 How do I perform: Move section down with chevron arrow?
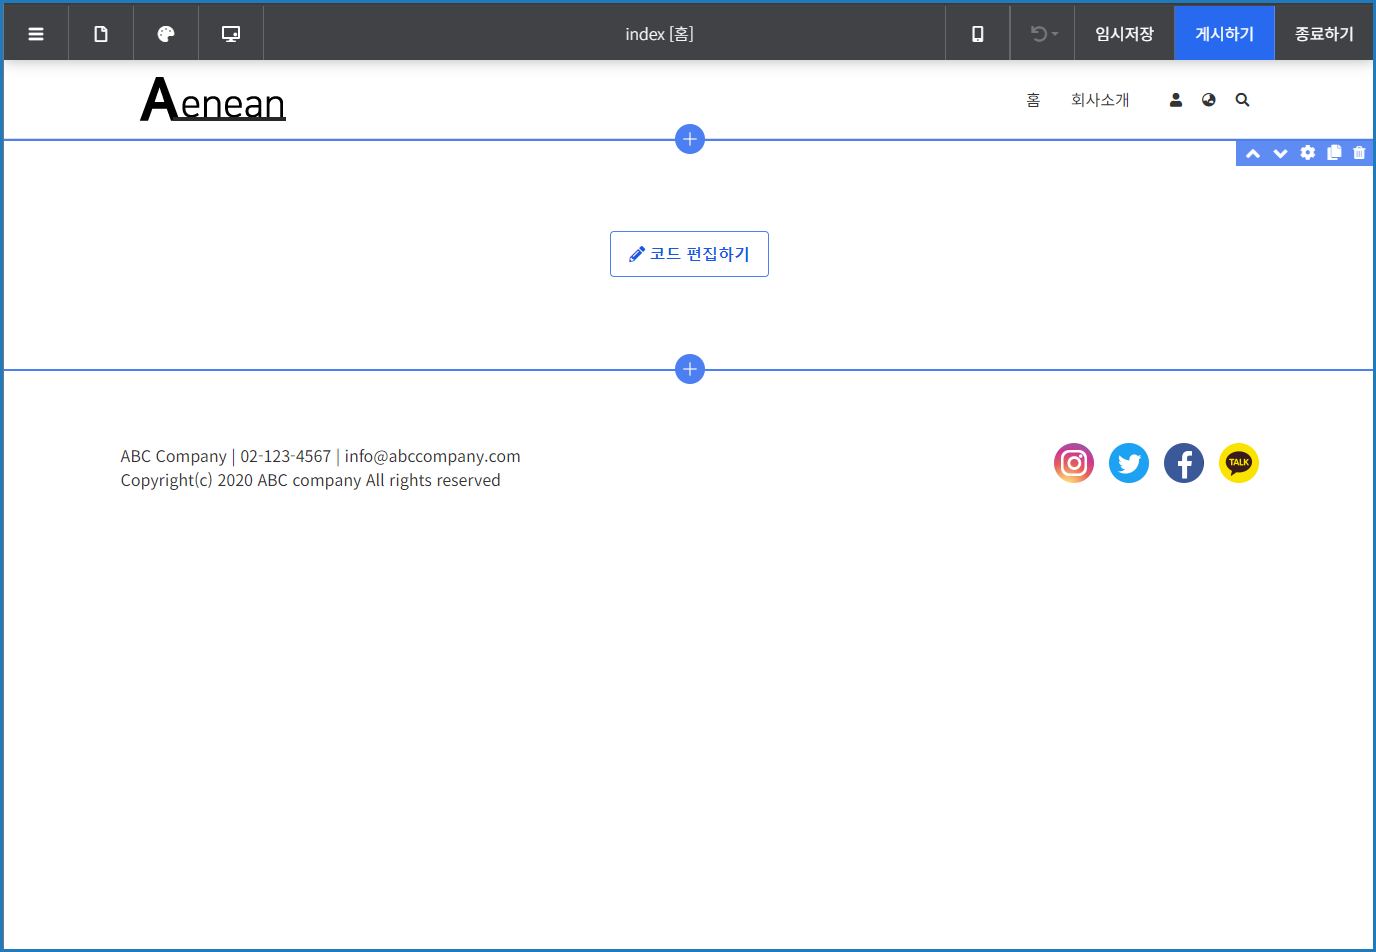[1280, 153]
